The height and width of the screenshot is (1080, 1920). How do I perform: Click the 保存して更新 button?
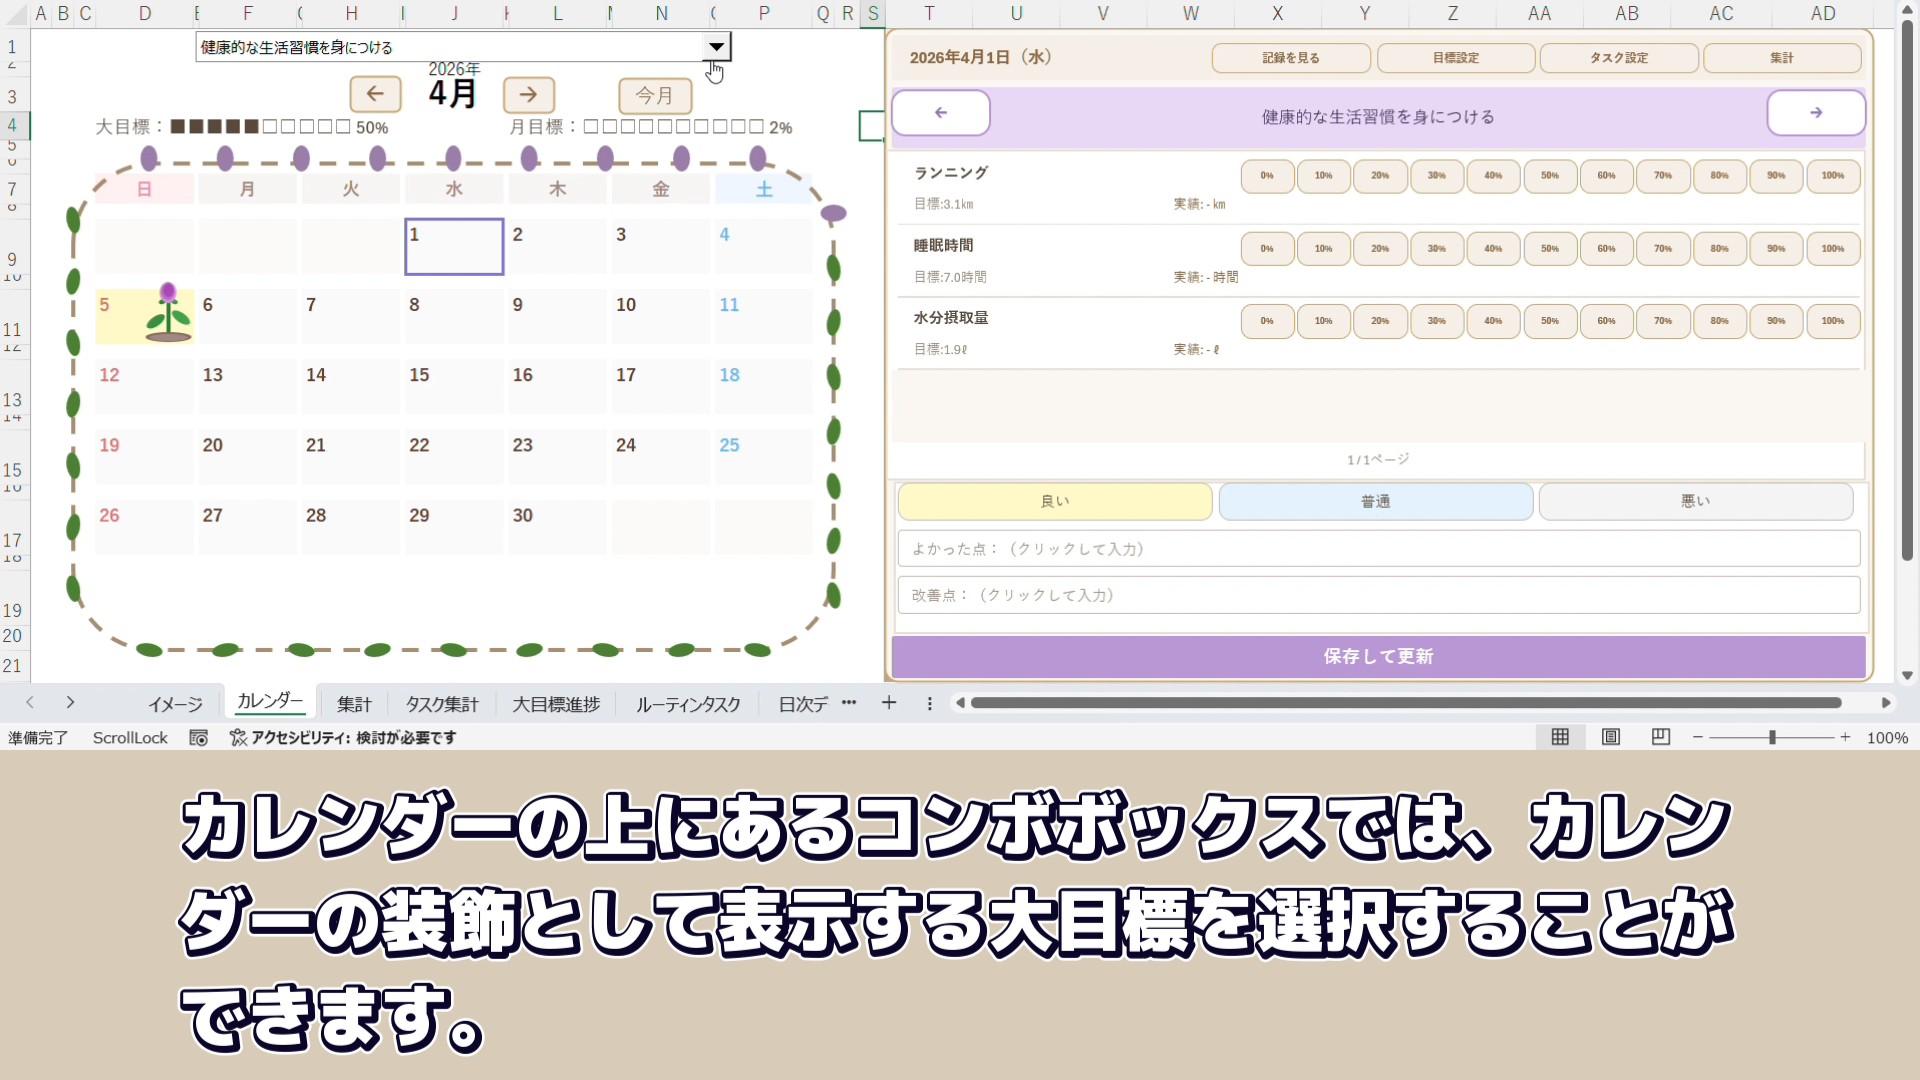pyautogui.click(x=1378, y=656)
